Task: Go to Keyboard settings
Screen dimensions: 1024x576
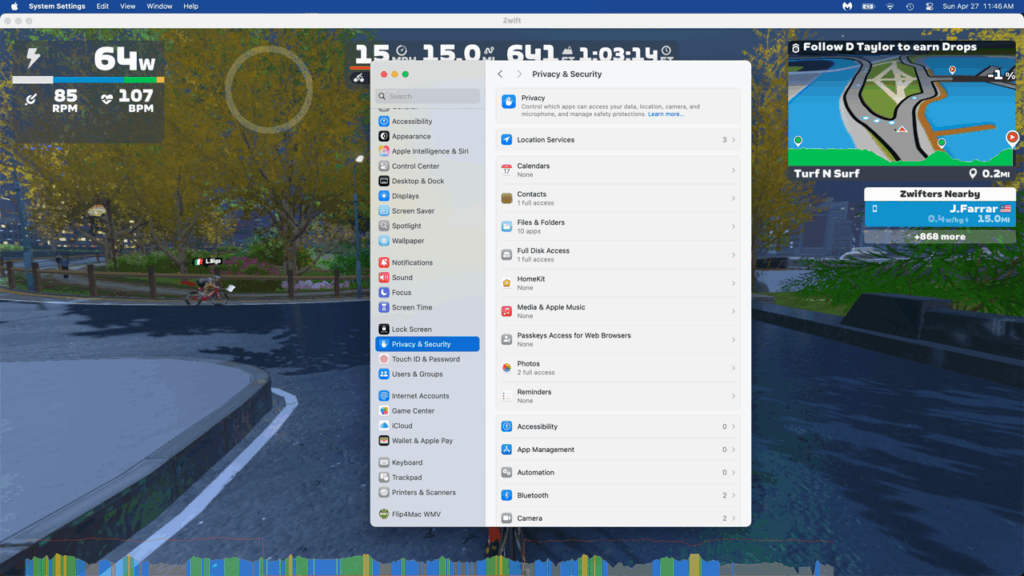Action: [x=428, y=463]
